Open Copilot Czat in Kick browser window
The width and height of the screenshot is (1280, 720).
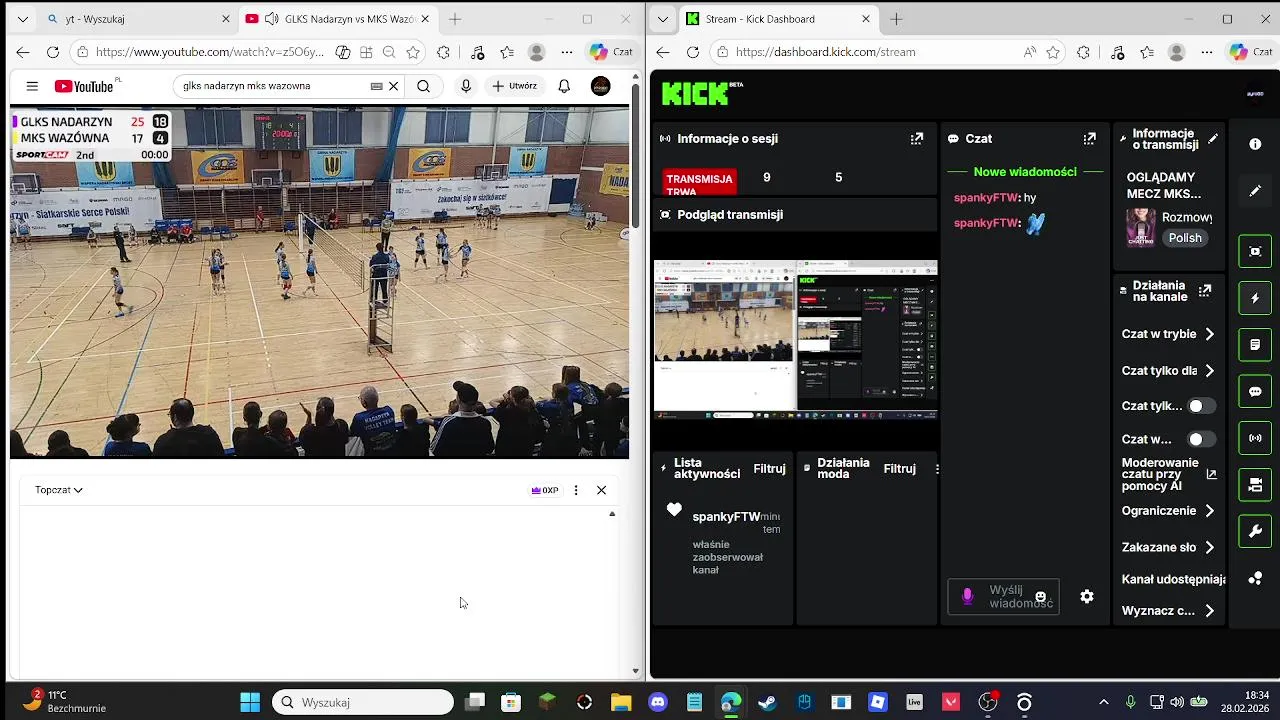1251,52
